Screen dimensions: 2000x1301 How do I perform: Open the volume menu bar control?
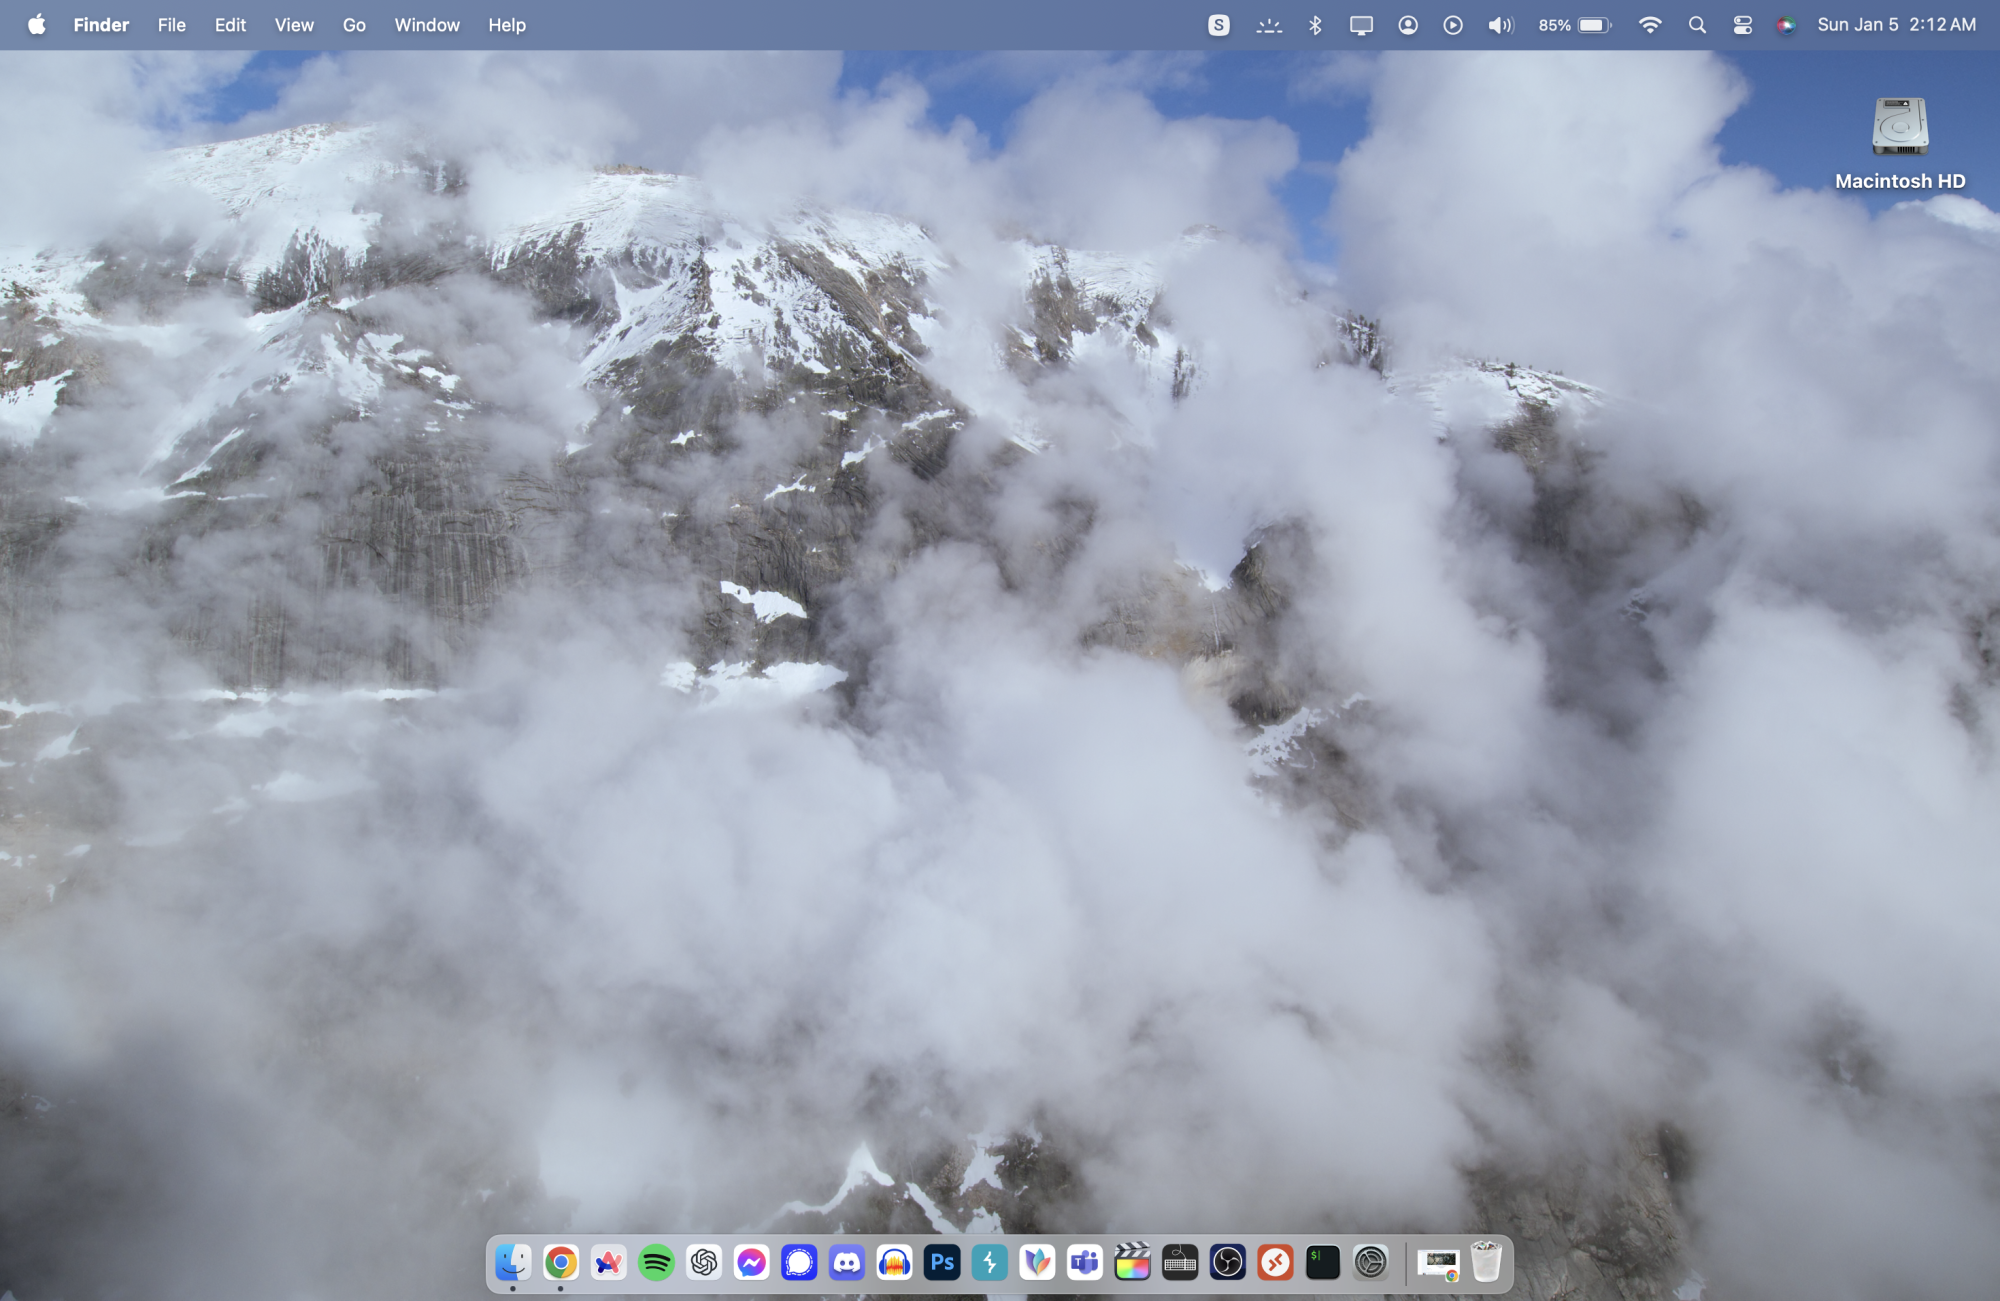click(x=1500, y=25)
